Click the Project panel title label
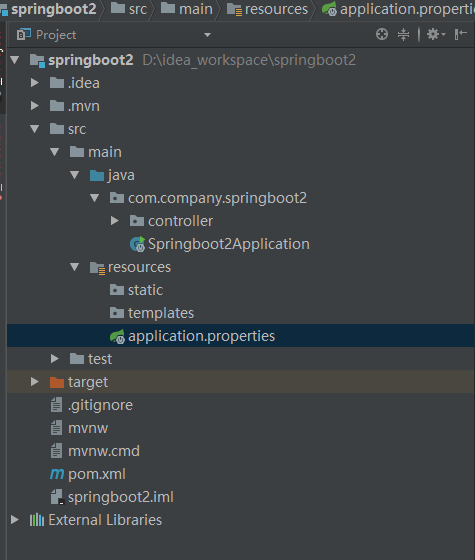The height and width of the screenshot is (560, 475). pos(56,35)
